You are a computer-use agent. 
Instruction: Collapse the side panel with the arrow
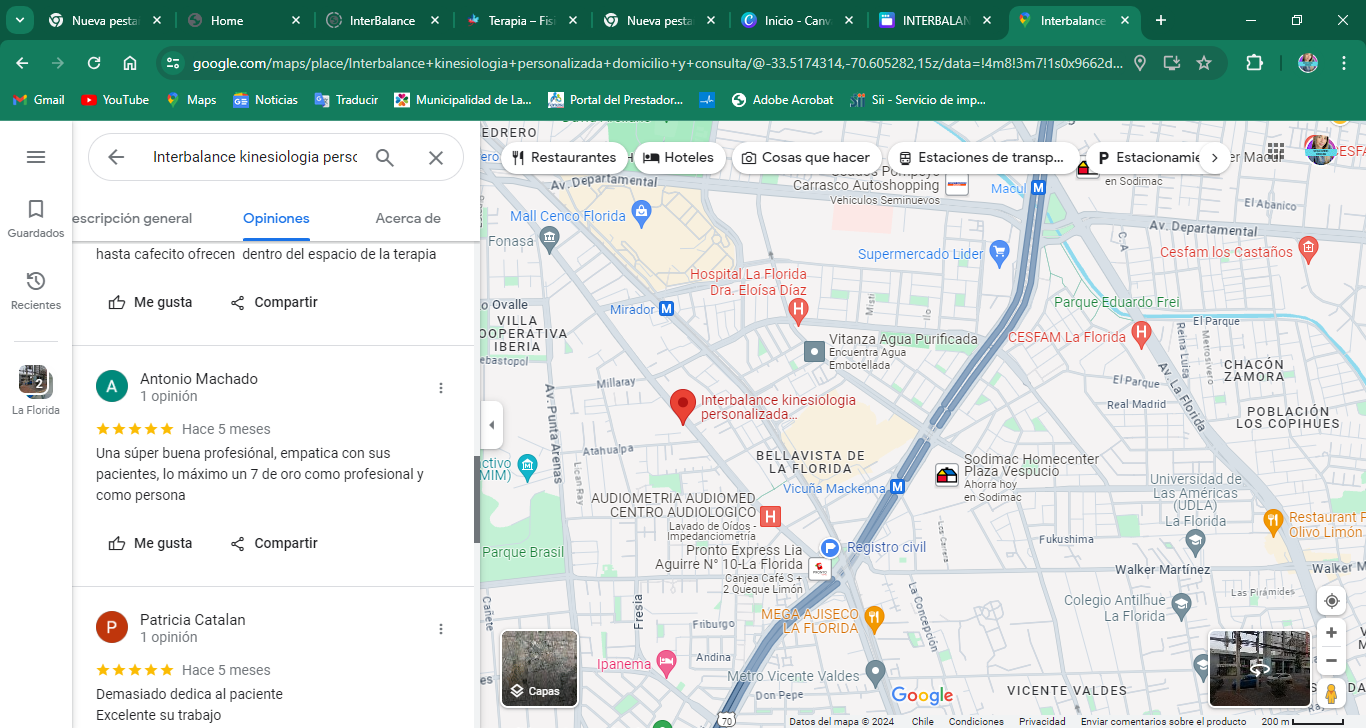[x=491, y=425]
